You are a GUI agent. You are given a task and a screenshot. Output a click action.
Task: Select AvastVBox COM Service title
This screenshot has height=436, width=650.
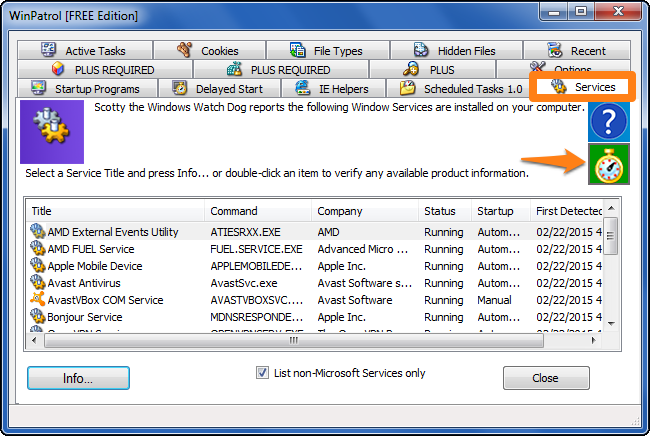pyautogui.click(x=105, y=300)
